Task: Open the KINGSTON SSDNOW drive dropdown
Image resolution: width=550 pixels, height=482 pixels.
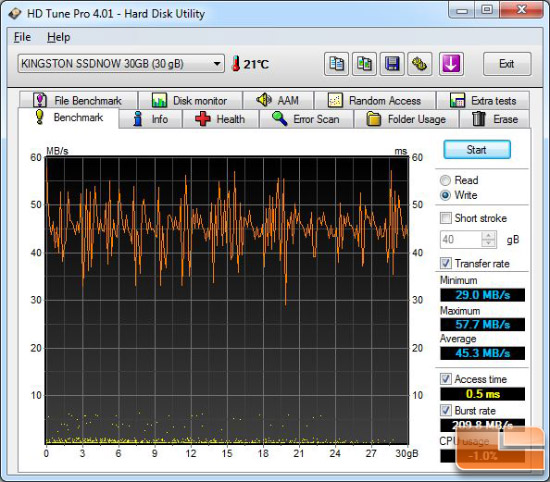Action: (121, 63)
